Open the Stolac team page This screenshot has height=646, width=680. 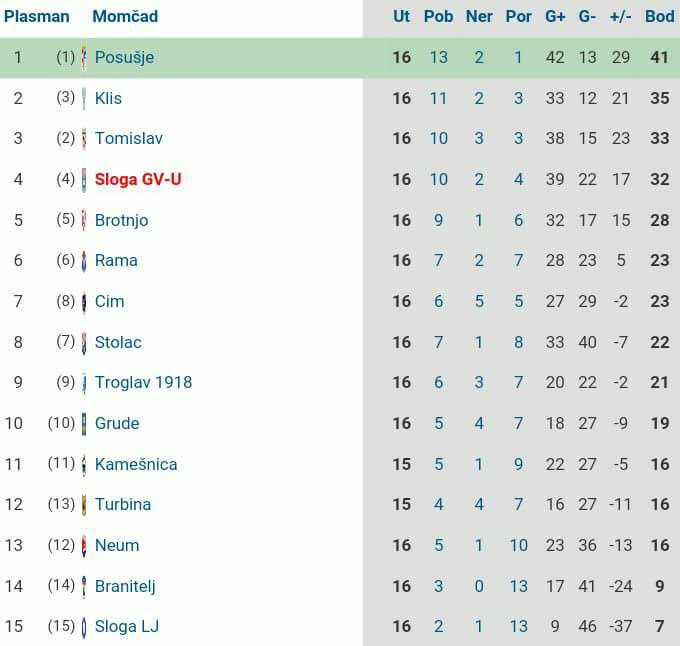tap(118, 343)
